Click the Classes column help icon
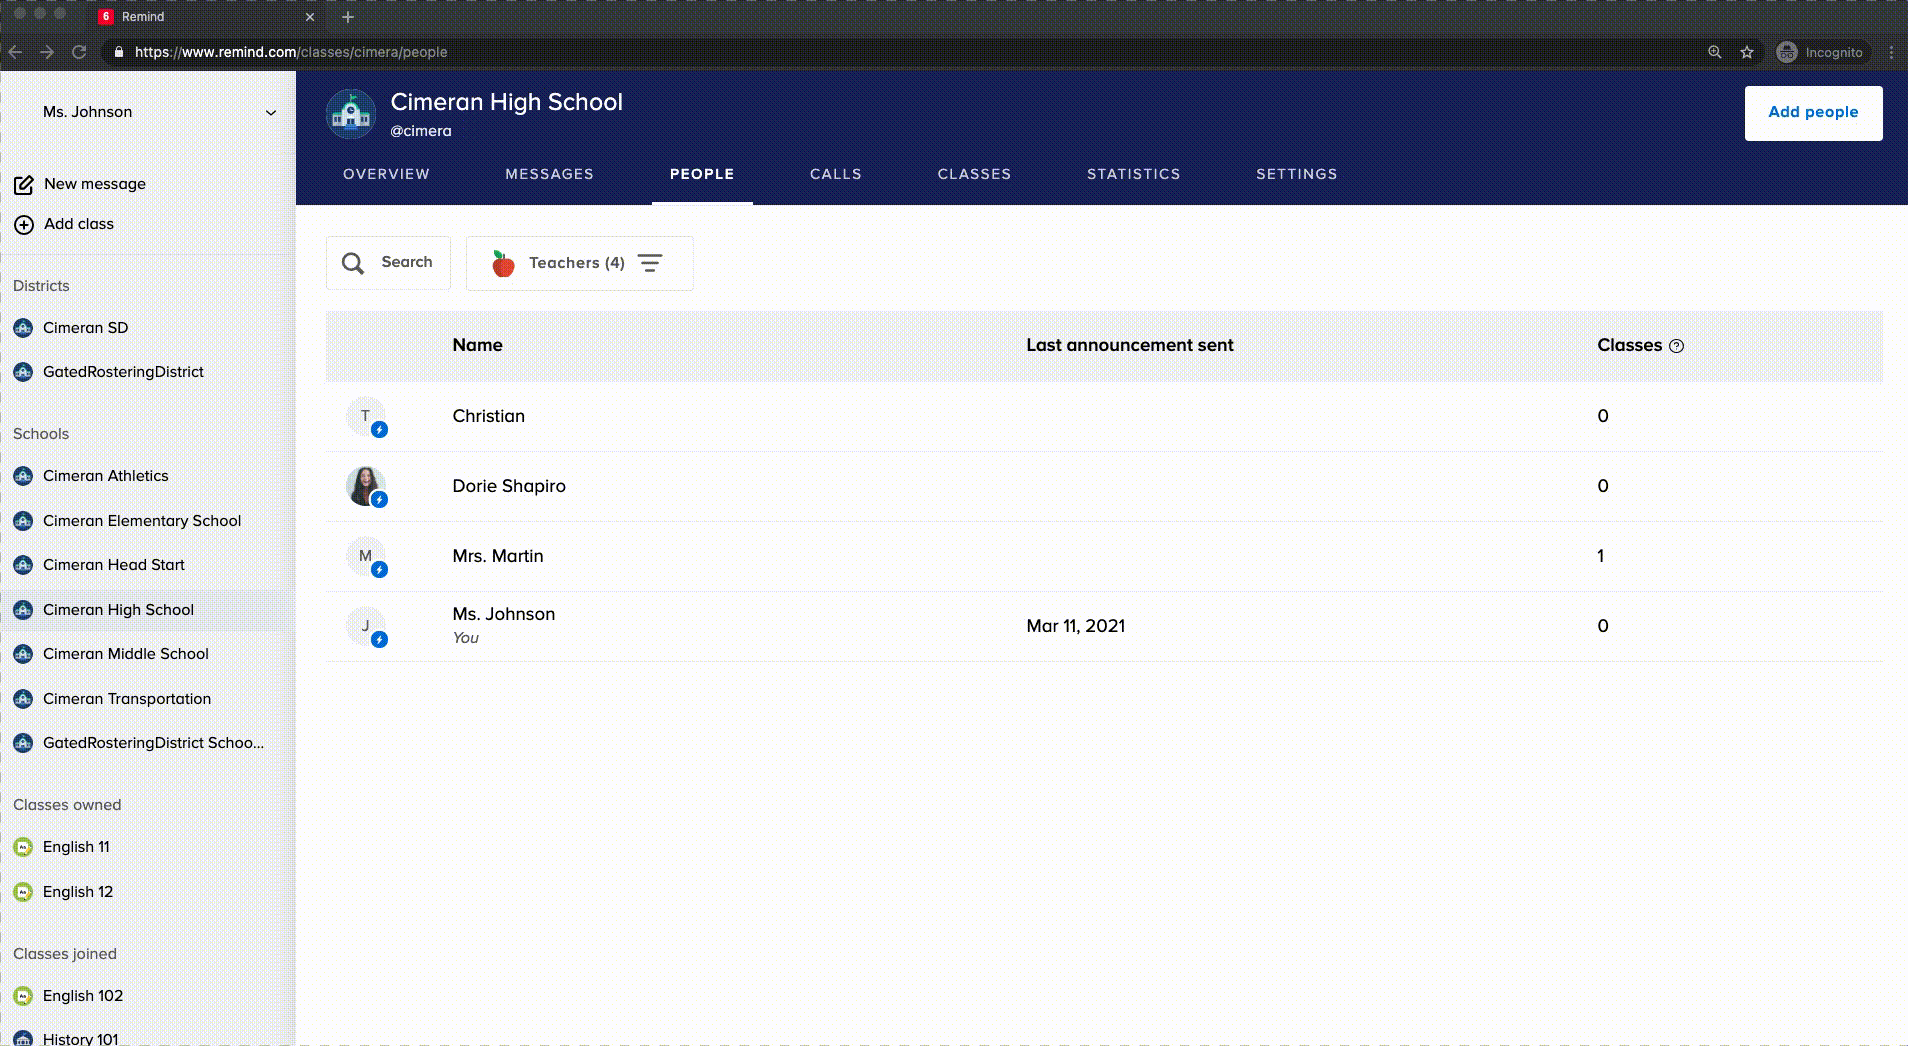This screenshot has height=1046, width=1908. pyautogui.click(x=1676, y=346)
